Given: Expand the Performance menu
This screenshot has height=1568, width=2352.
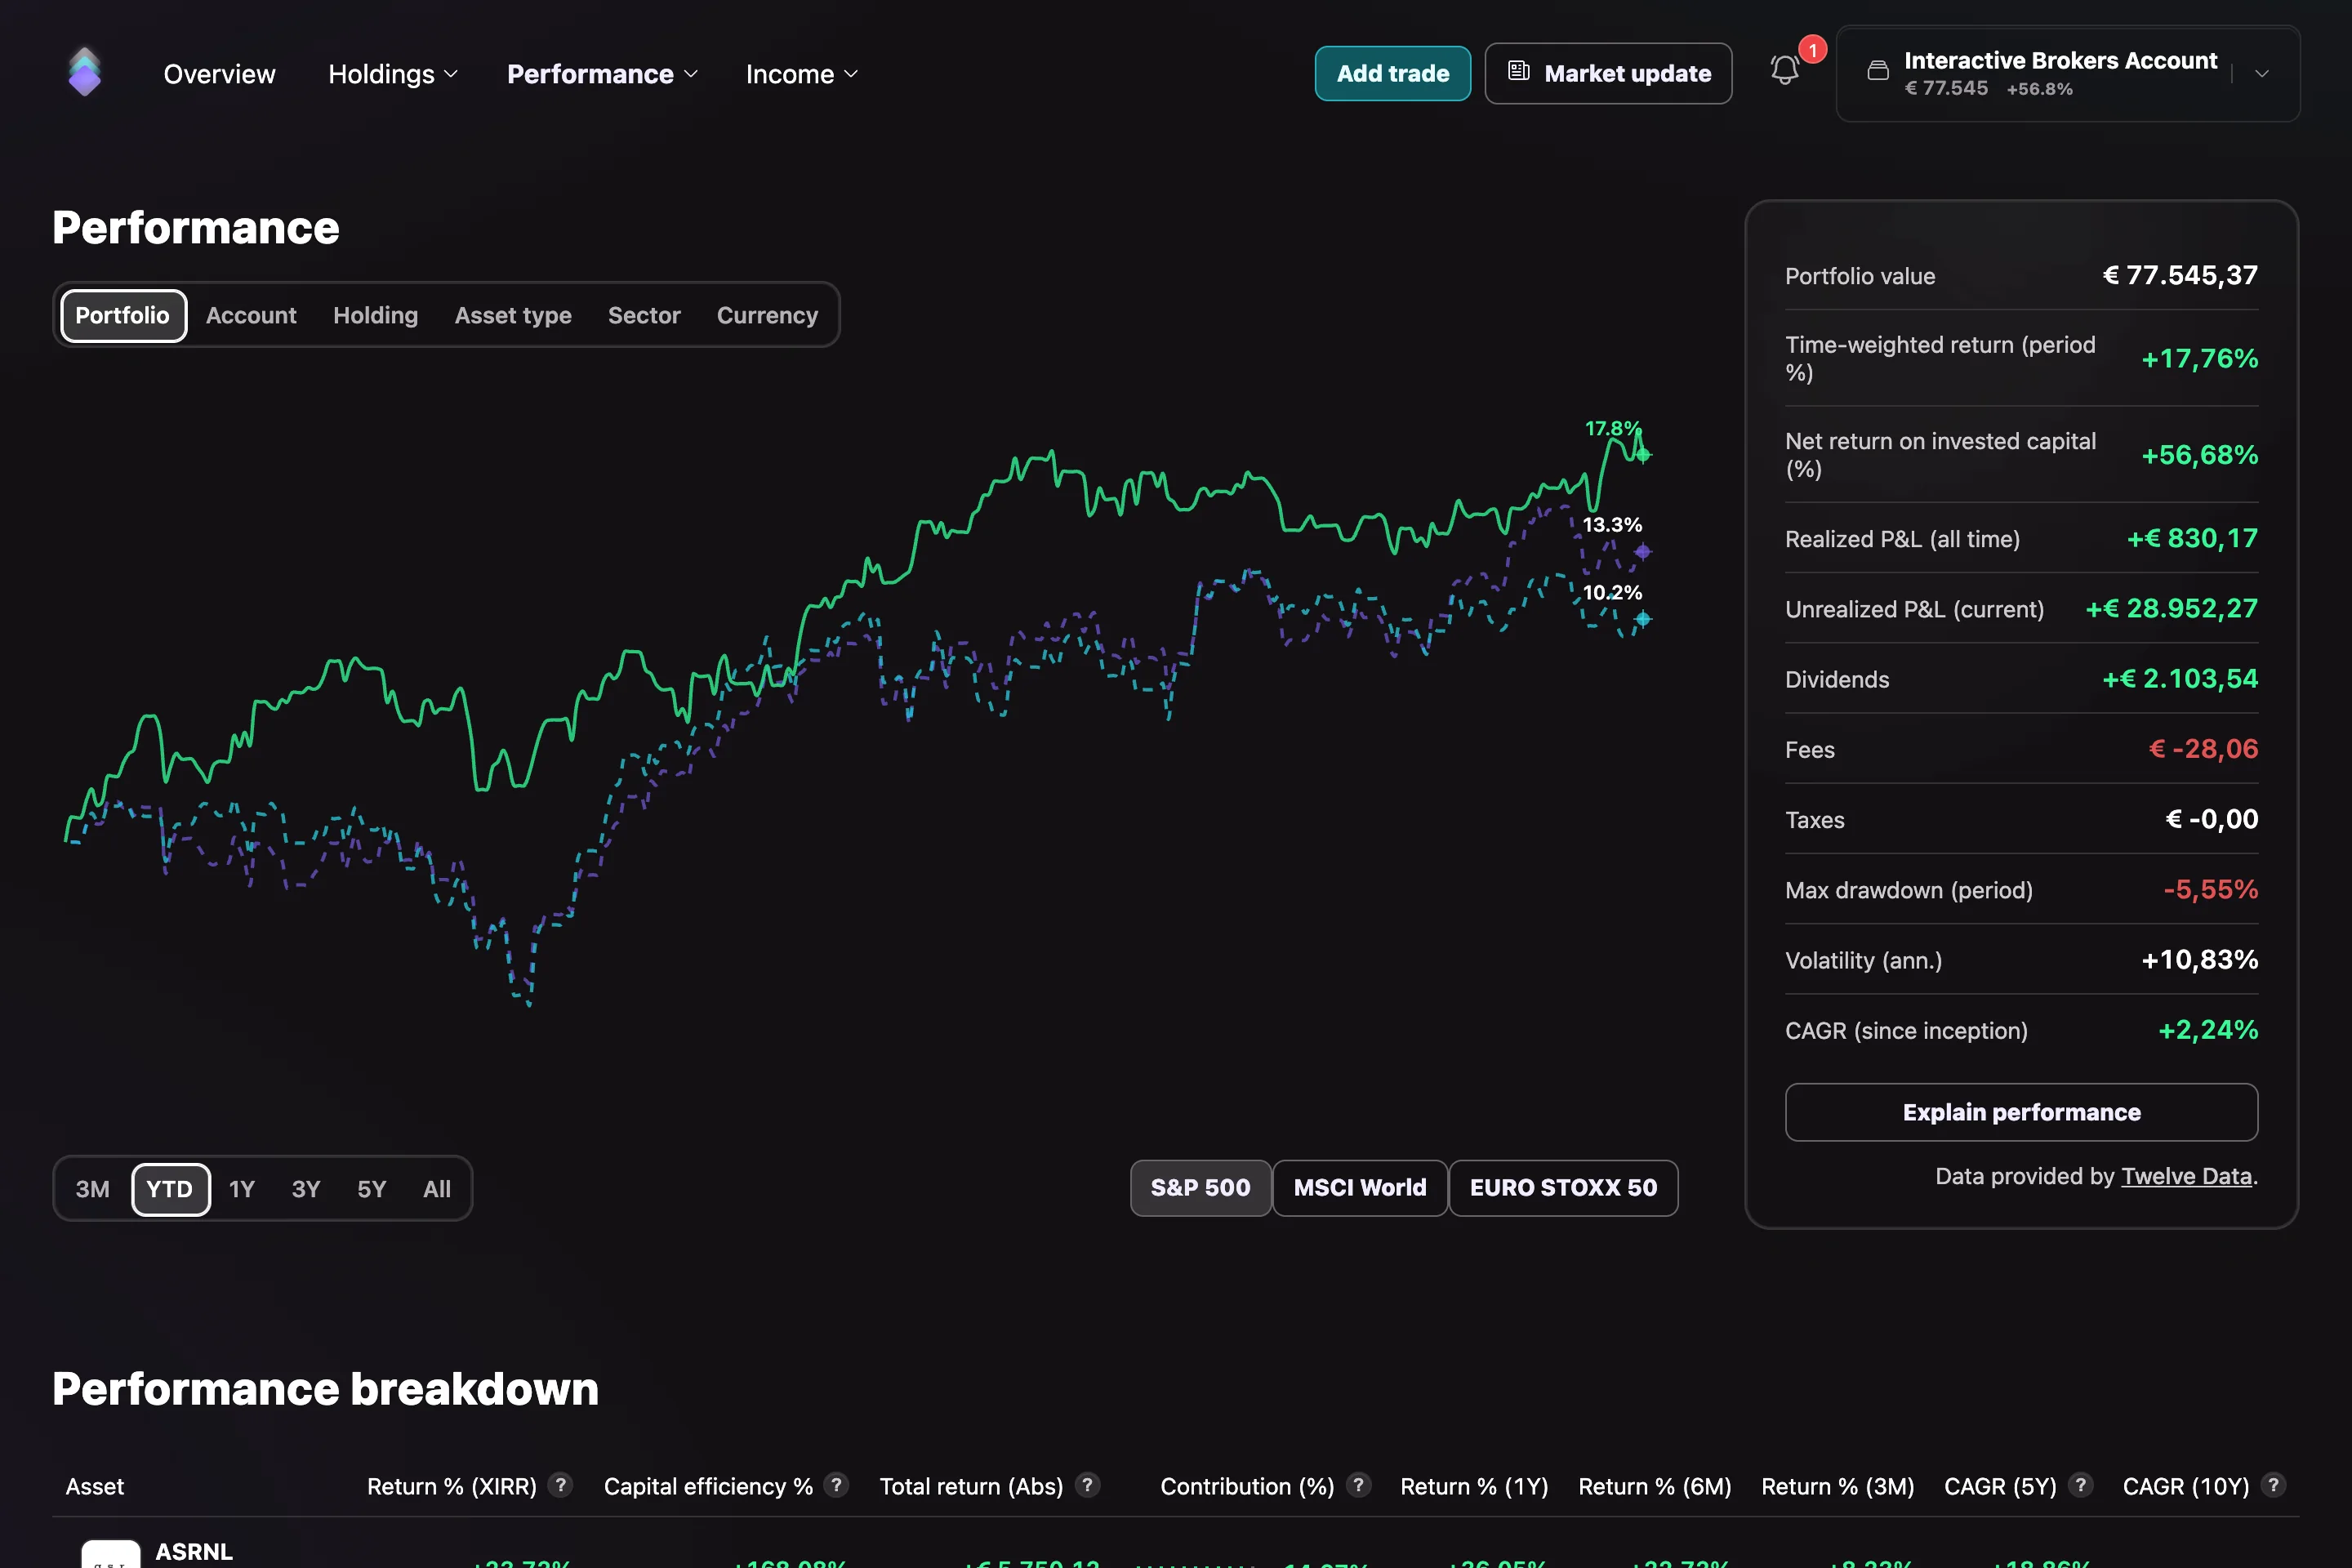Looking at the screenshot, I should [x=602, y=74].
